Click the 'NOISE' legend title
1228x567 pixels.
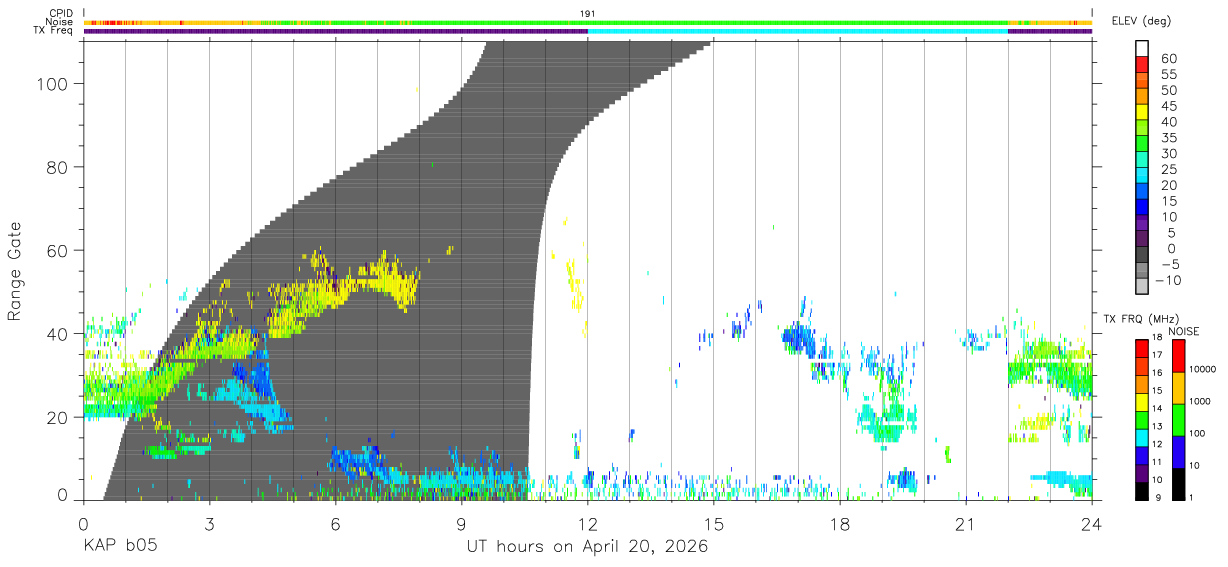(x=1184, y=331)
